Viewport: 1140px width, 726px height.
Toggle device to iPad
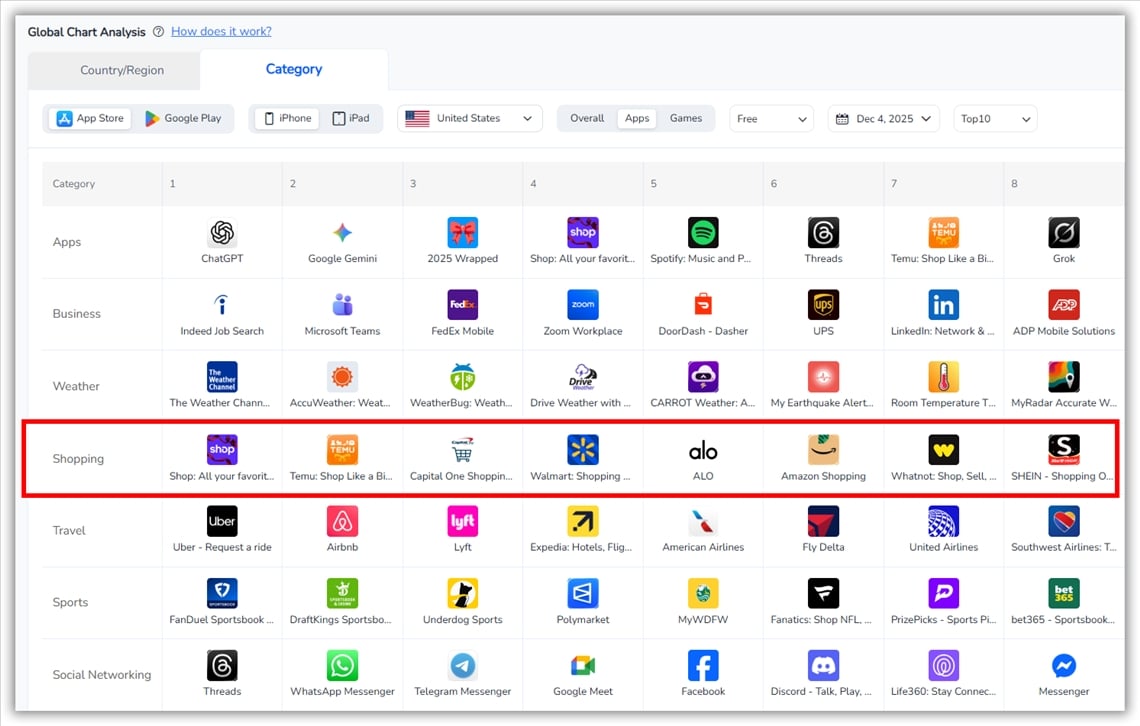coord(351,118)
